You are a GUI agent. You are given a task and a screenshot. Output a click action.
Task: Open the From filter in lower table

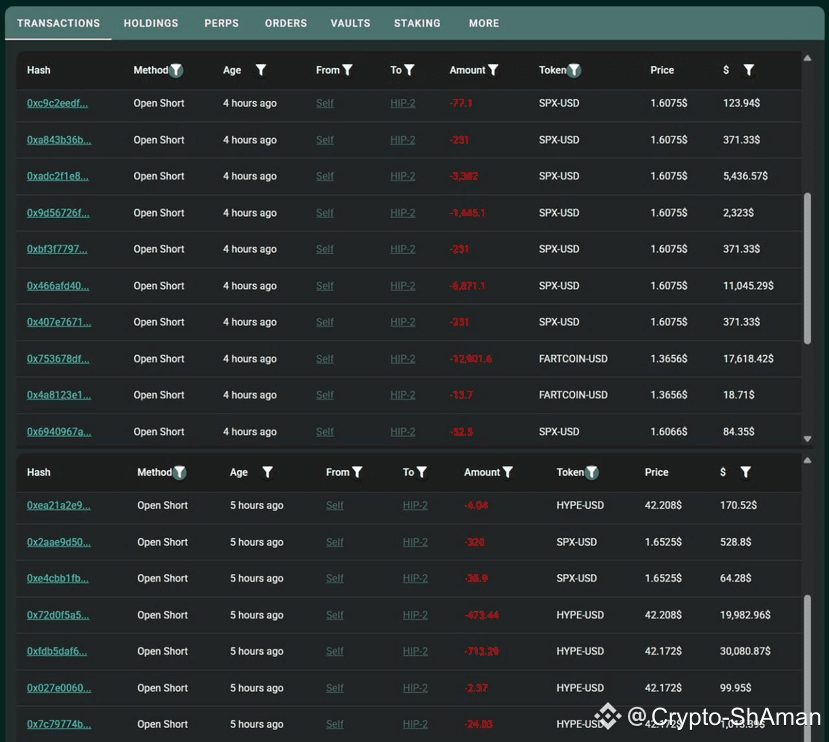coord(357,472)
